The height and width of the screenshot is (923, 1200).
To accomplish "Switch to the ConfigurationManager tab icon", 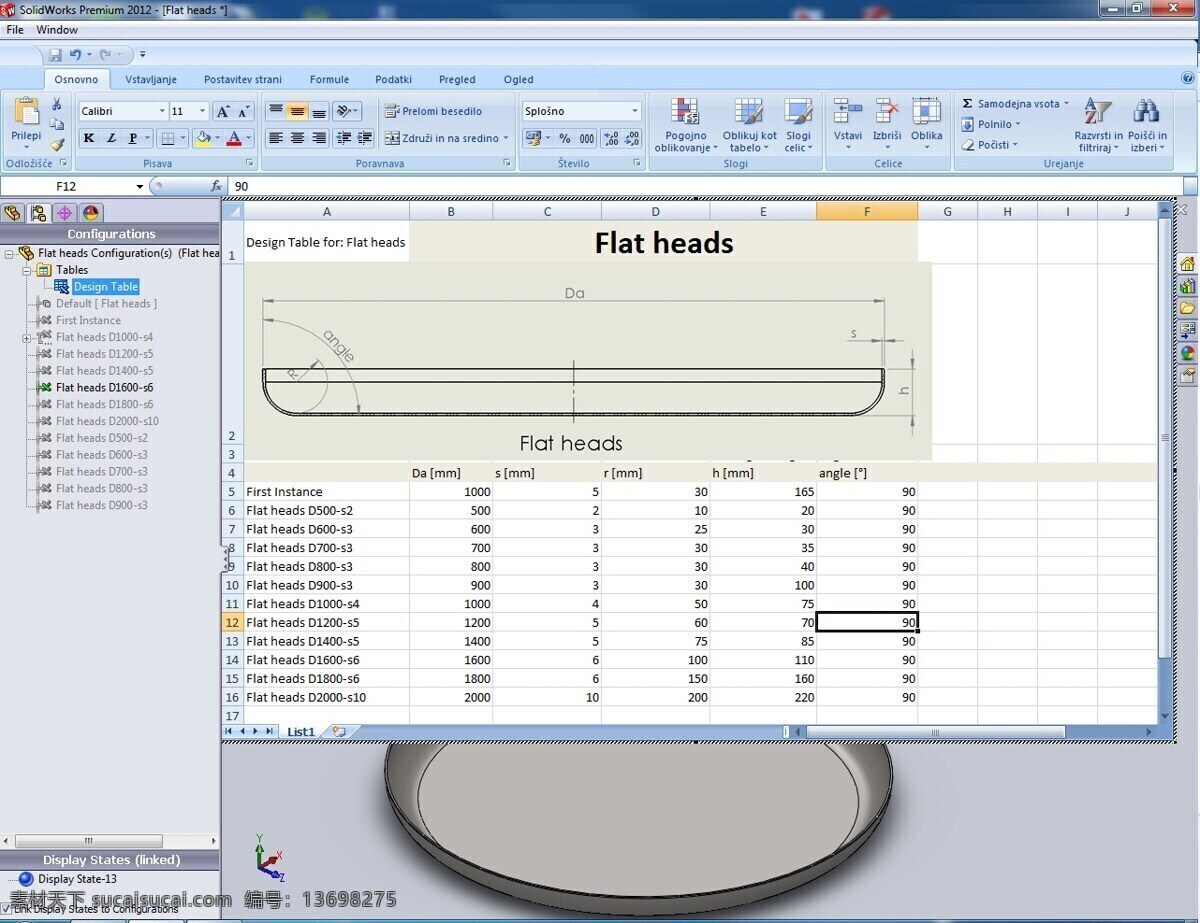I will coord(38,212).
